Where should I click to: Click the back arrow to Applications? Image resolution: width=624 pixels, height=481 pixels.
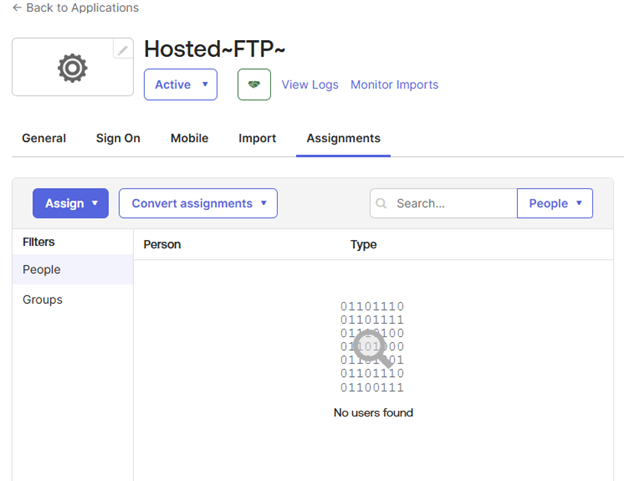(17, 8)
